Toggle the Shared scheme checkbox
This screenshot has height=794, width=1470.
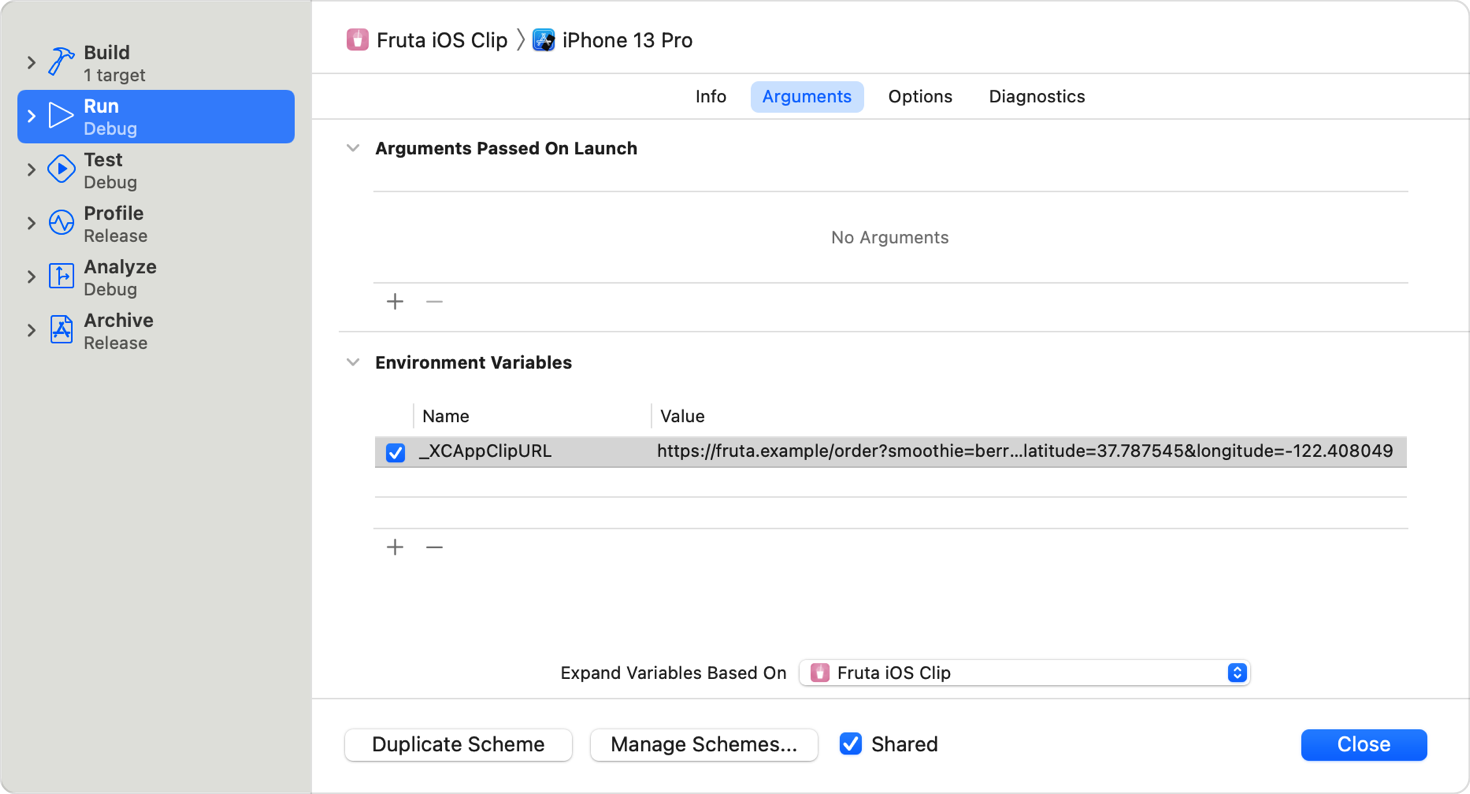[850, 743]
